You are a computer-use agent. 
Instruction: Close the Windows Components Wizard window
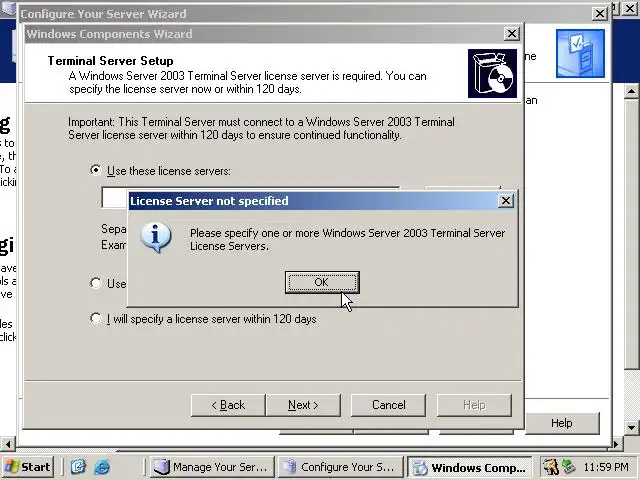511,33
